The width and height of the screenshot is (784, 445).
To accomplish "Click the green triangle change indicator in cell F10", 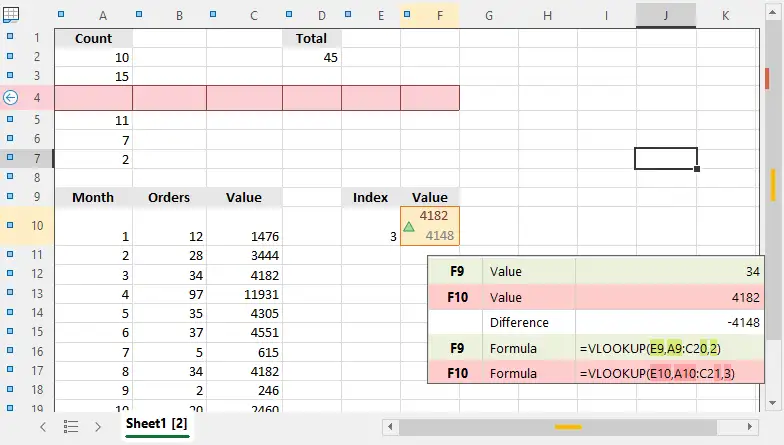I will [x=409, y=227].
